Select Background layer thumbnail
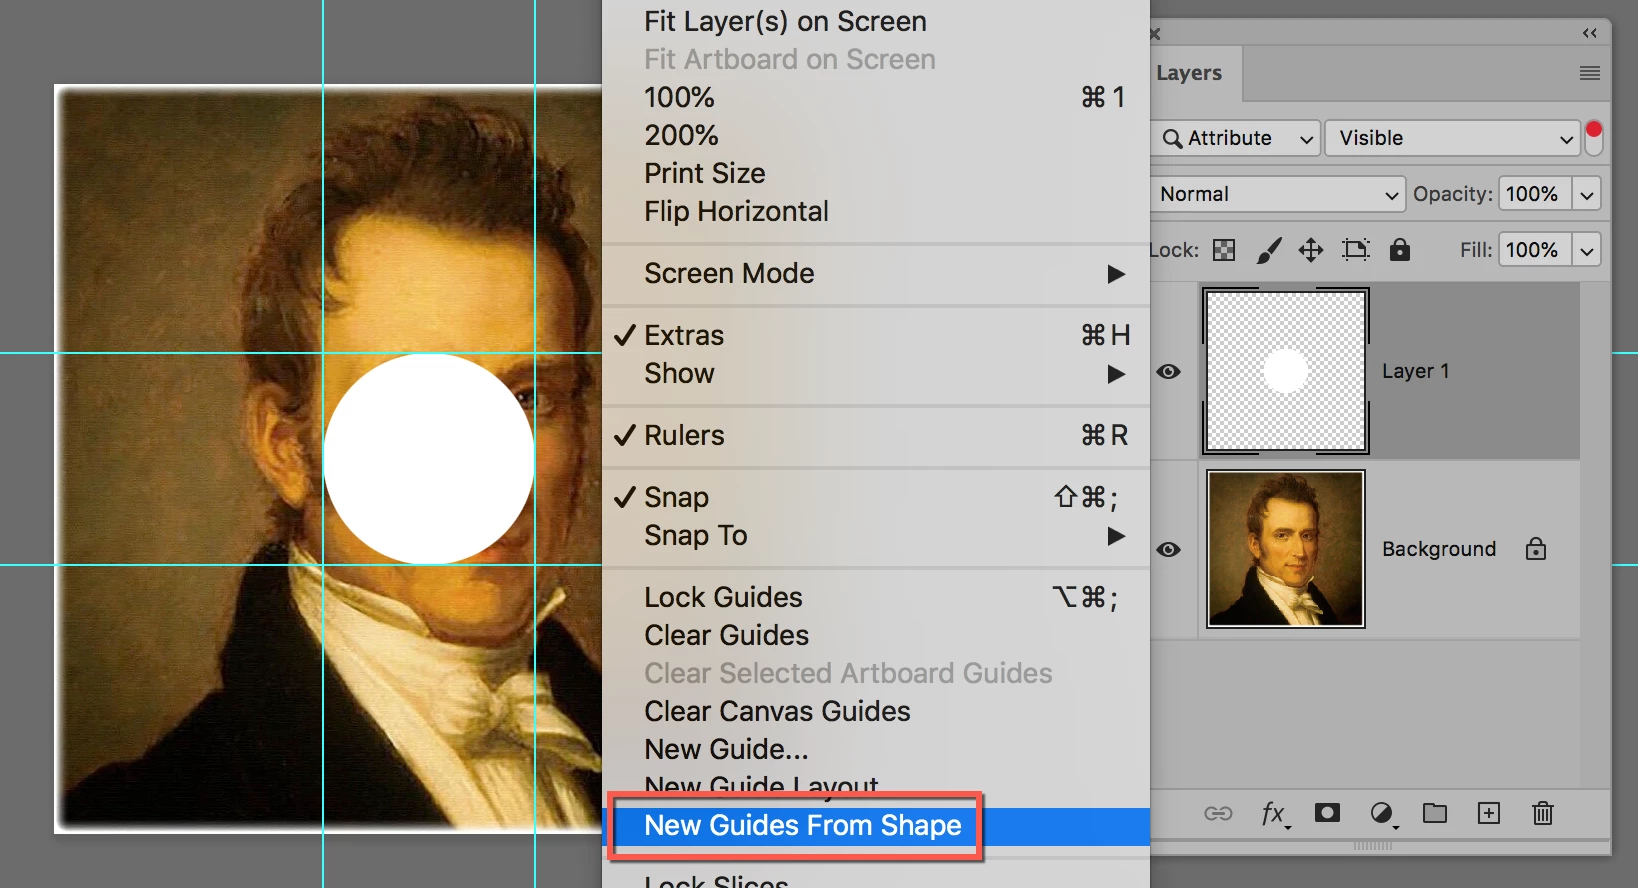 1286,549
